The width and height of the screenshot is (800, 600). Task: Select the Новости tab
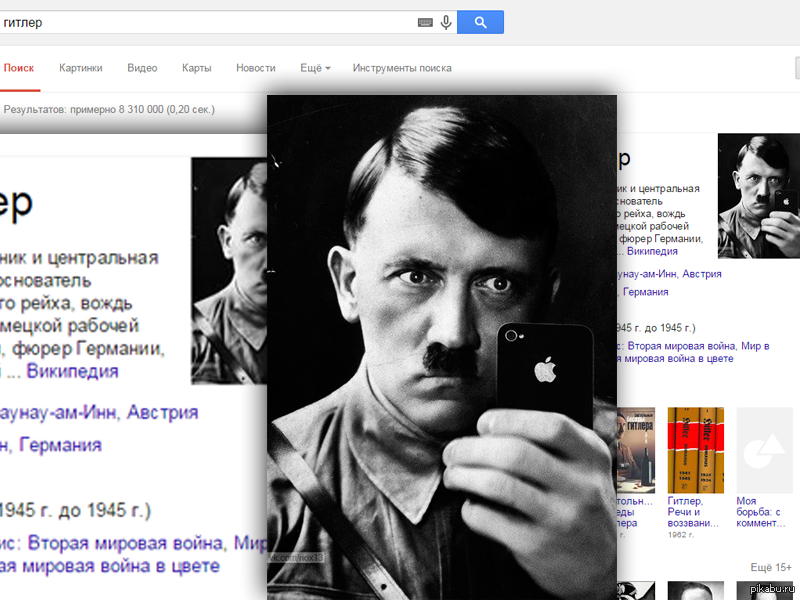pos(256,68)
